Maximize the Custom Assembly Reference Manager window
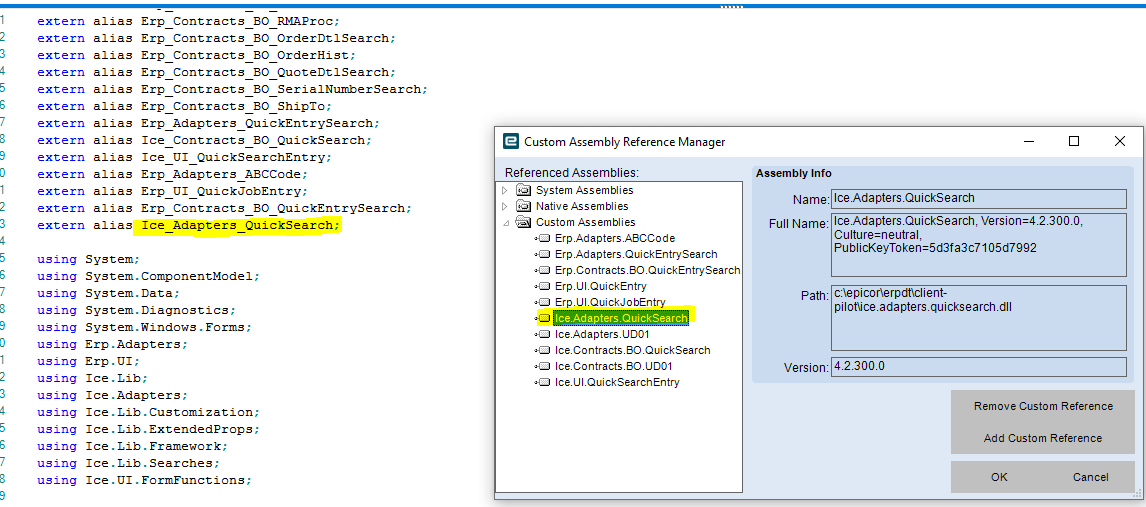Viewport: 1146px width, 507px height. (x=1074, y=141)
